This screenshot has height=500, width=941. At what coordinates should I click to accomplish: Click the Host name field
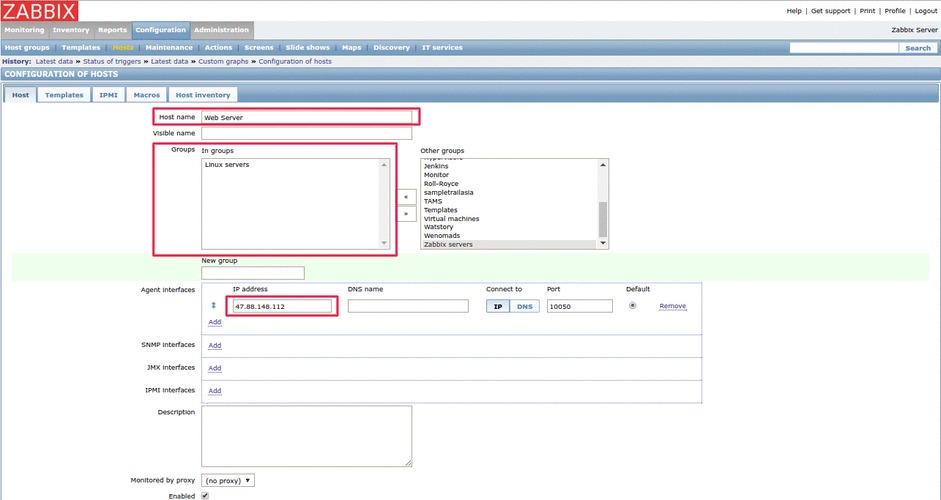click(x=307, y=117)
